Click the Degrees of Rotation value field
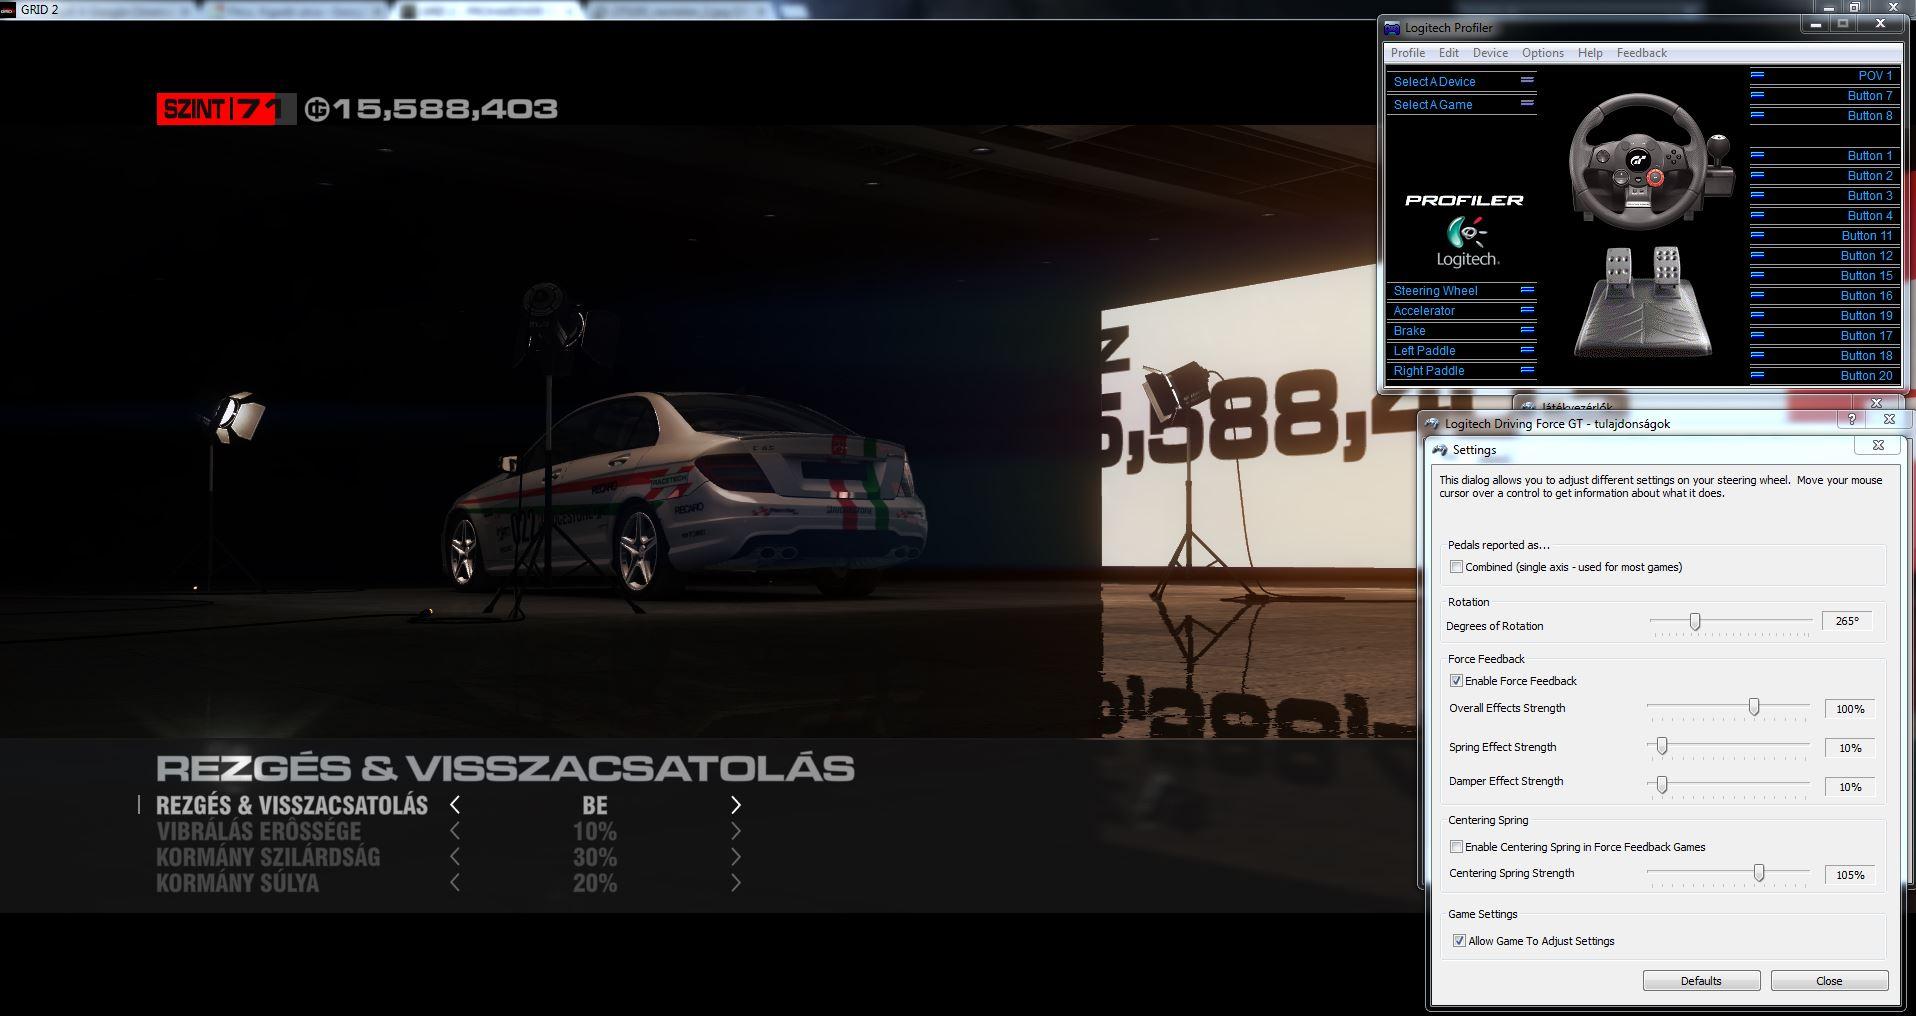This screenshot has width=1916, height=1016. click(x=1847, y=622)
